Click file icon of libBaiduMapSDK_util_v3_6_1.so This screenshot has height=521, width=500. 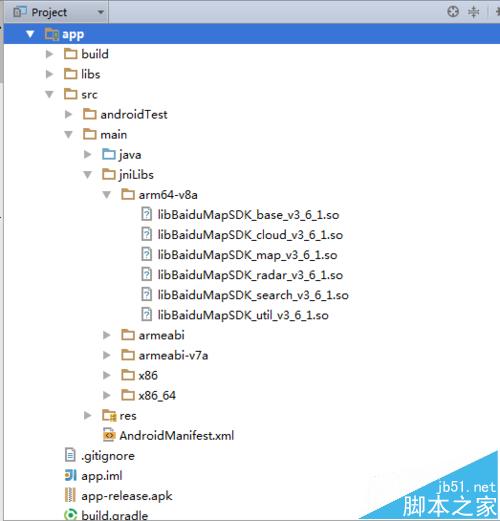click(146, 315)
